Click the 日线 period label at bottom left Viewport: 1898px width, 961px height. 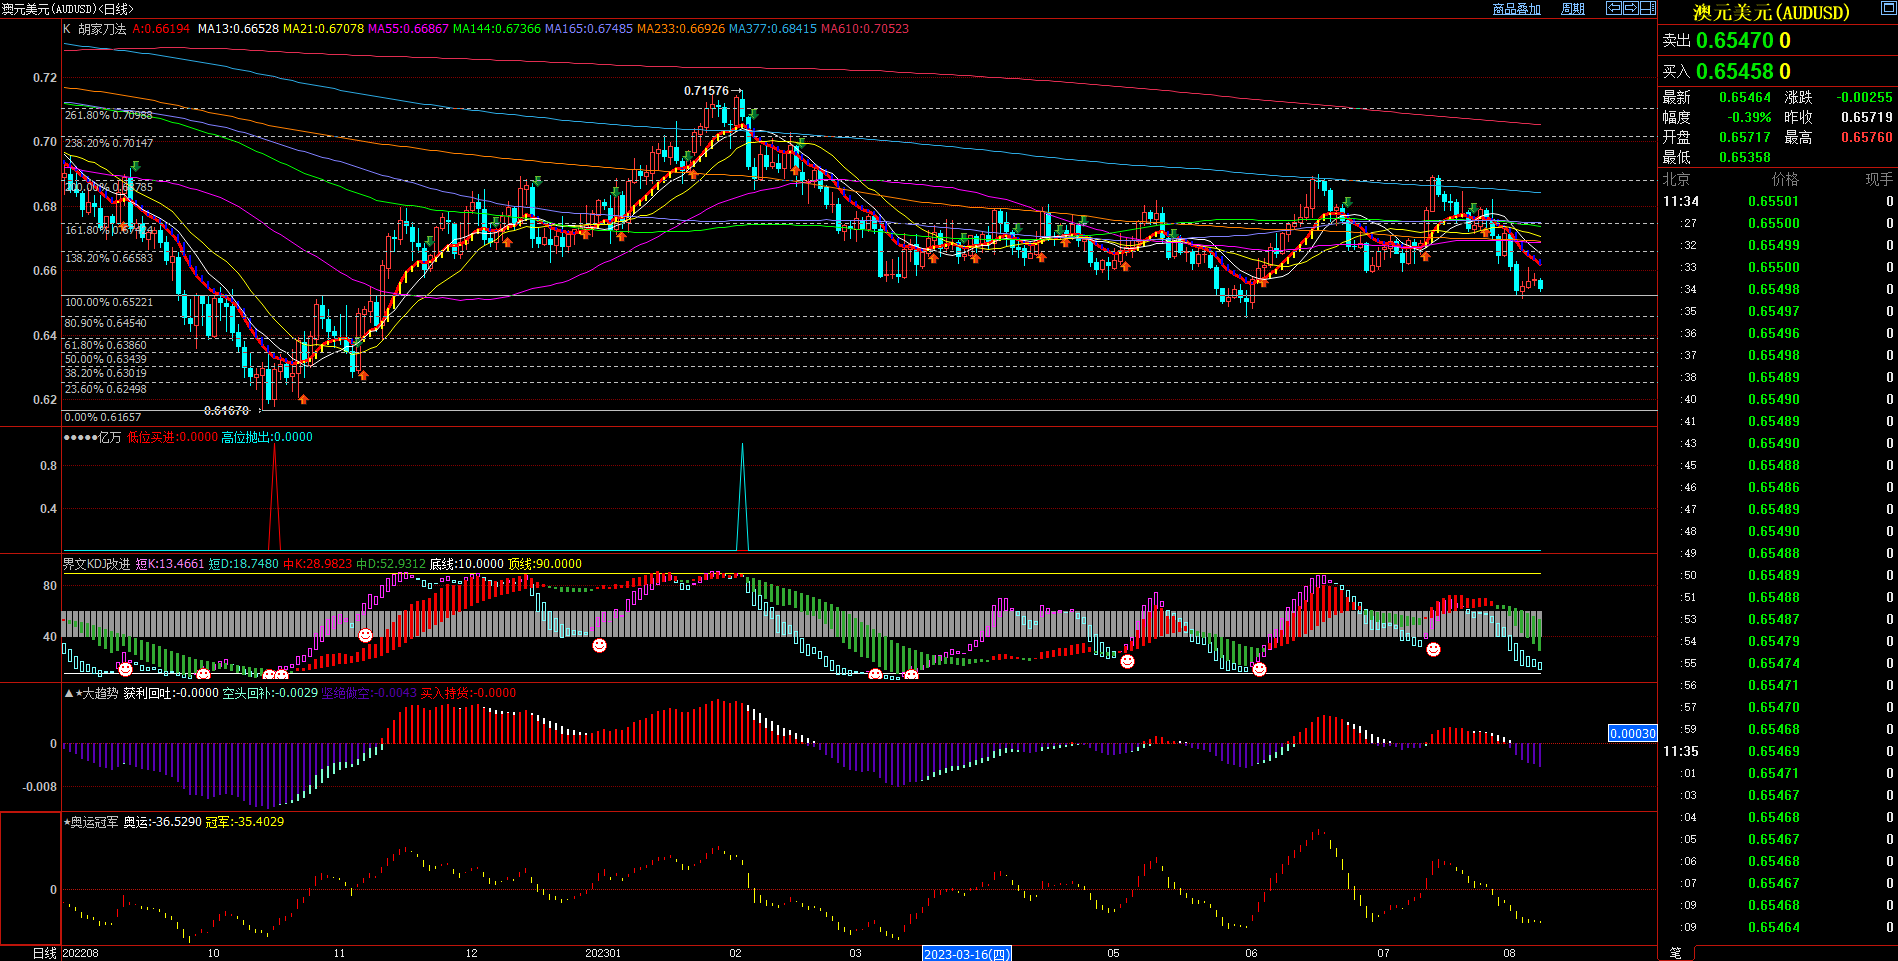(44, 953)
